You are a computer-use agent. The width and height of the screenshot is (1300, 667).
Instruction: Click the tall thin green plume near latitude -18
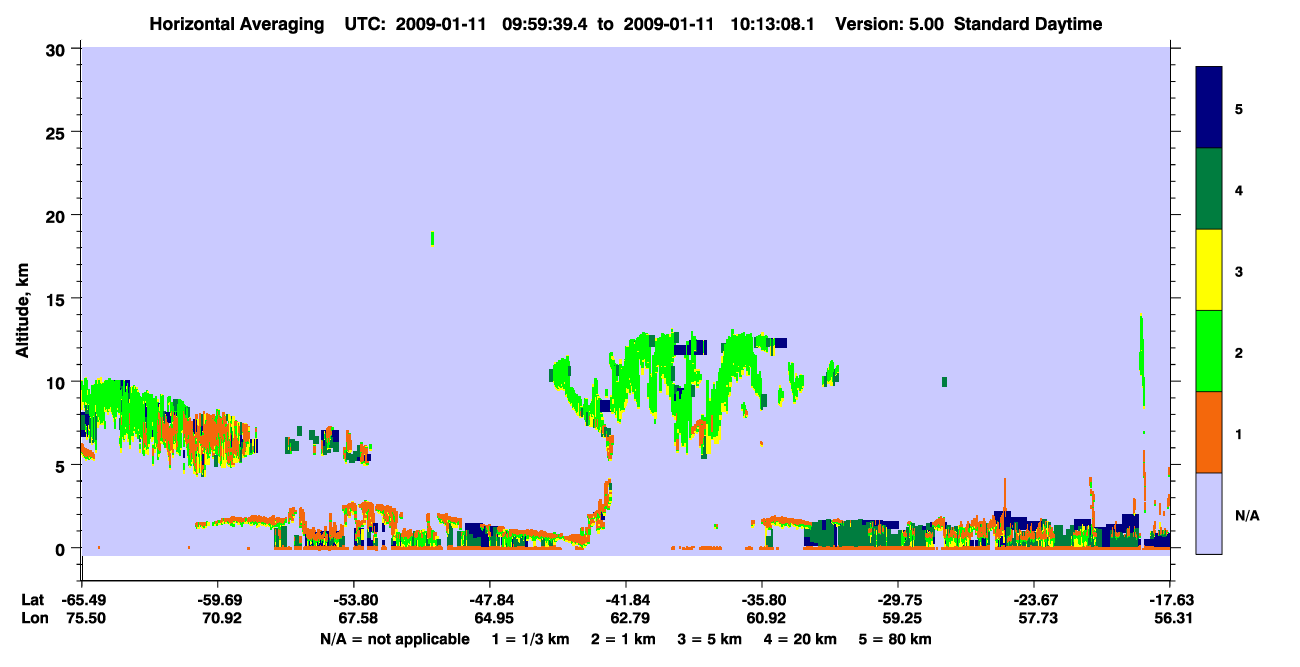click(1142, 360)
